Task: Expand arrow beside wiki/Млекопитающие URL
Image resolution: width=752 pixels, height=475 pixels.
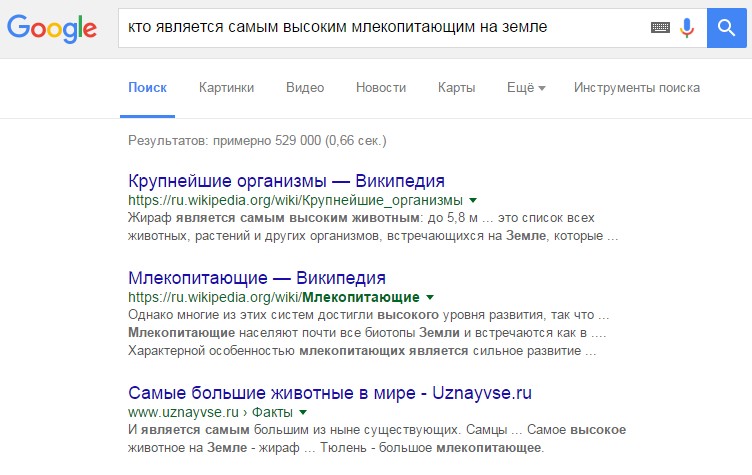Action: [x=430, y=297]
